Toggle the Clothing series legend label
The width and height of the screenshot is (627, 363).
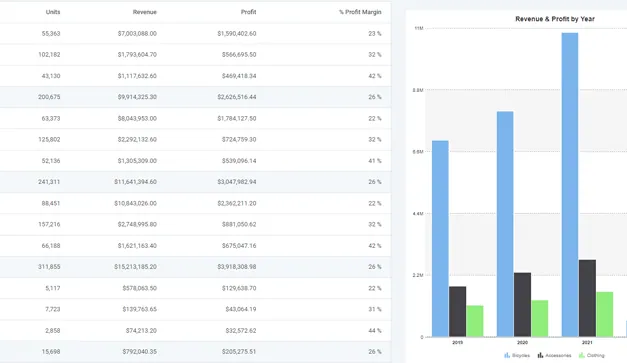click(x=595, y=355)
